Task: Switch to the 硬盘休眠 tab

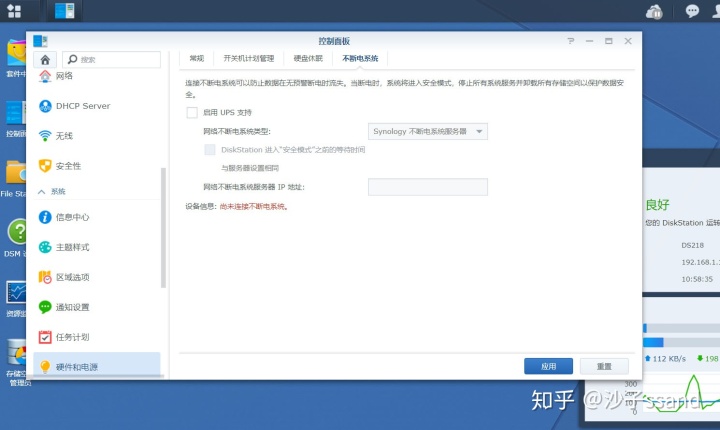Action: (x=308, y=58)
